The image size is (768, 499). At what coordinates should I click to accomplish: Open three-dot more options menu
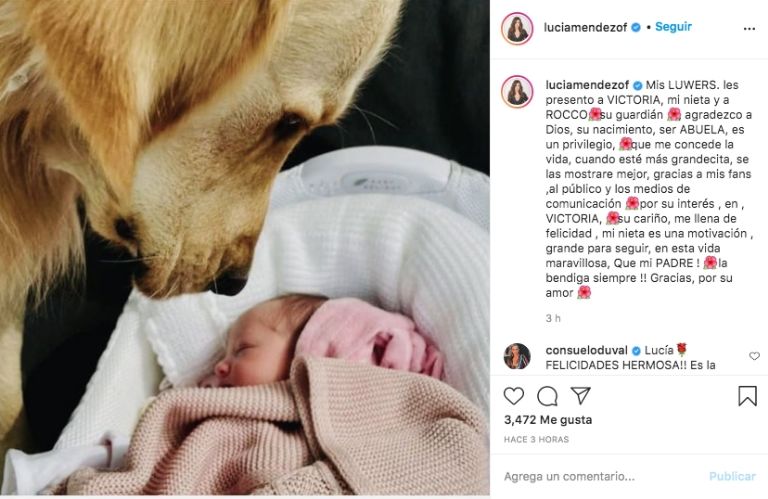(749, 29)
